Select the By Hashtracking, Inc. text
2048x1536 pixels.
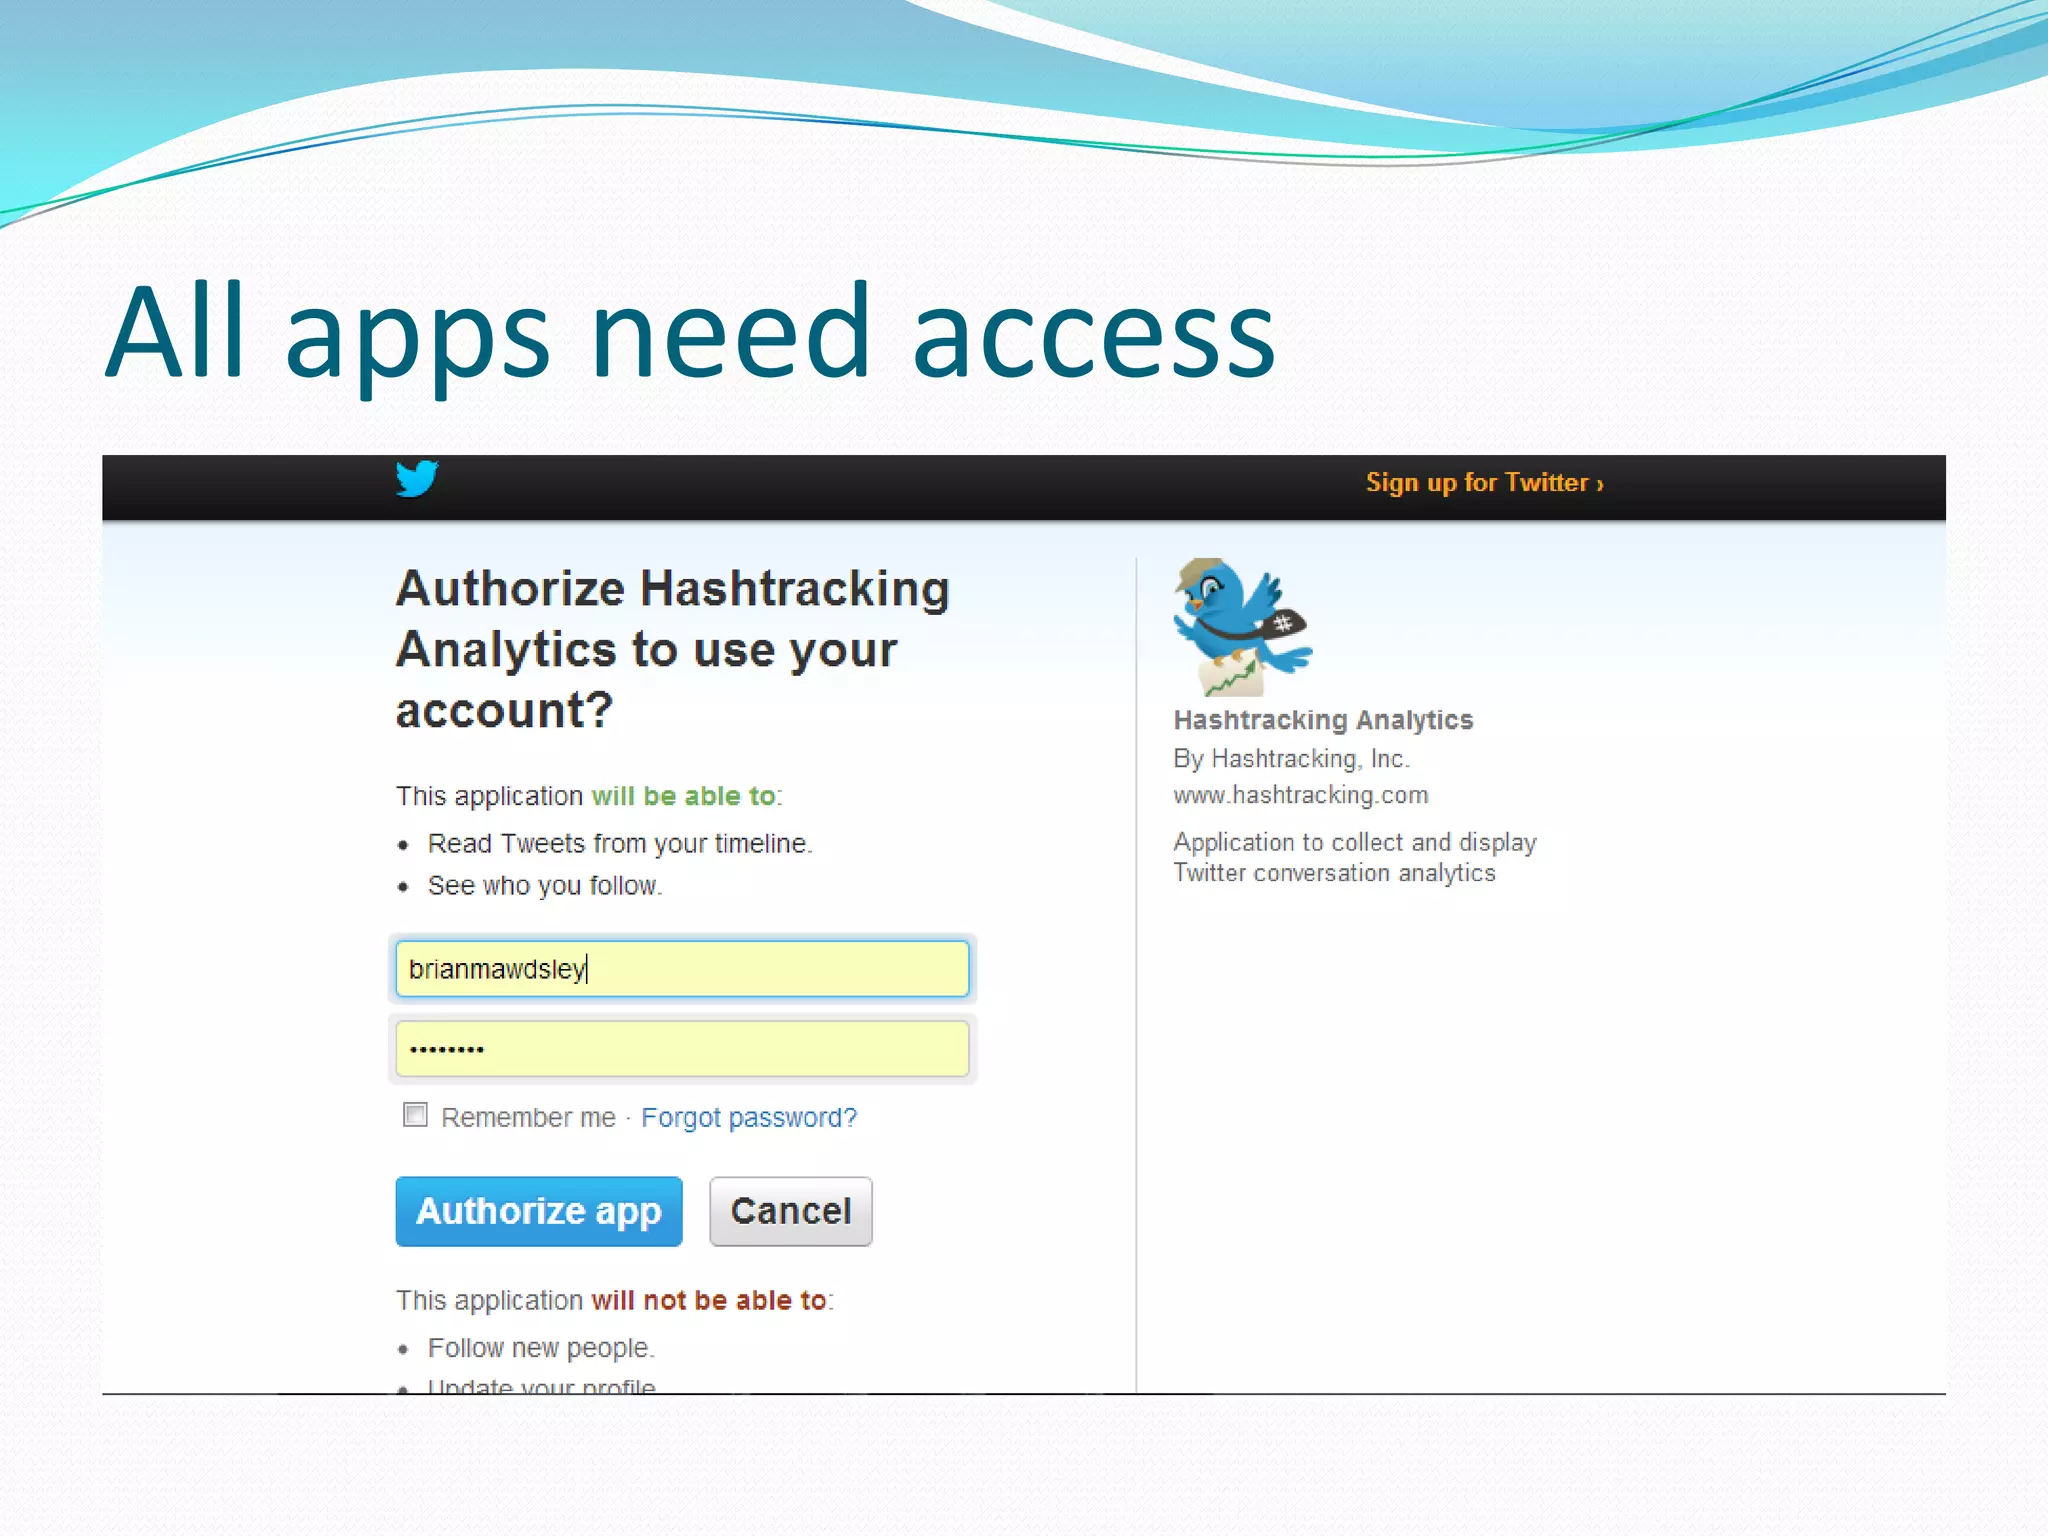click(1291, 759)
